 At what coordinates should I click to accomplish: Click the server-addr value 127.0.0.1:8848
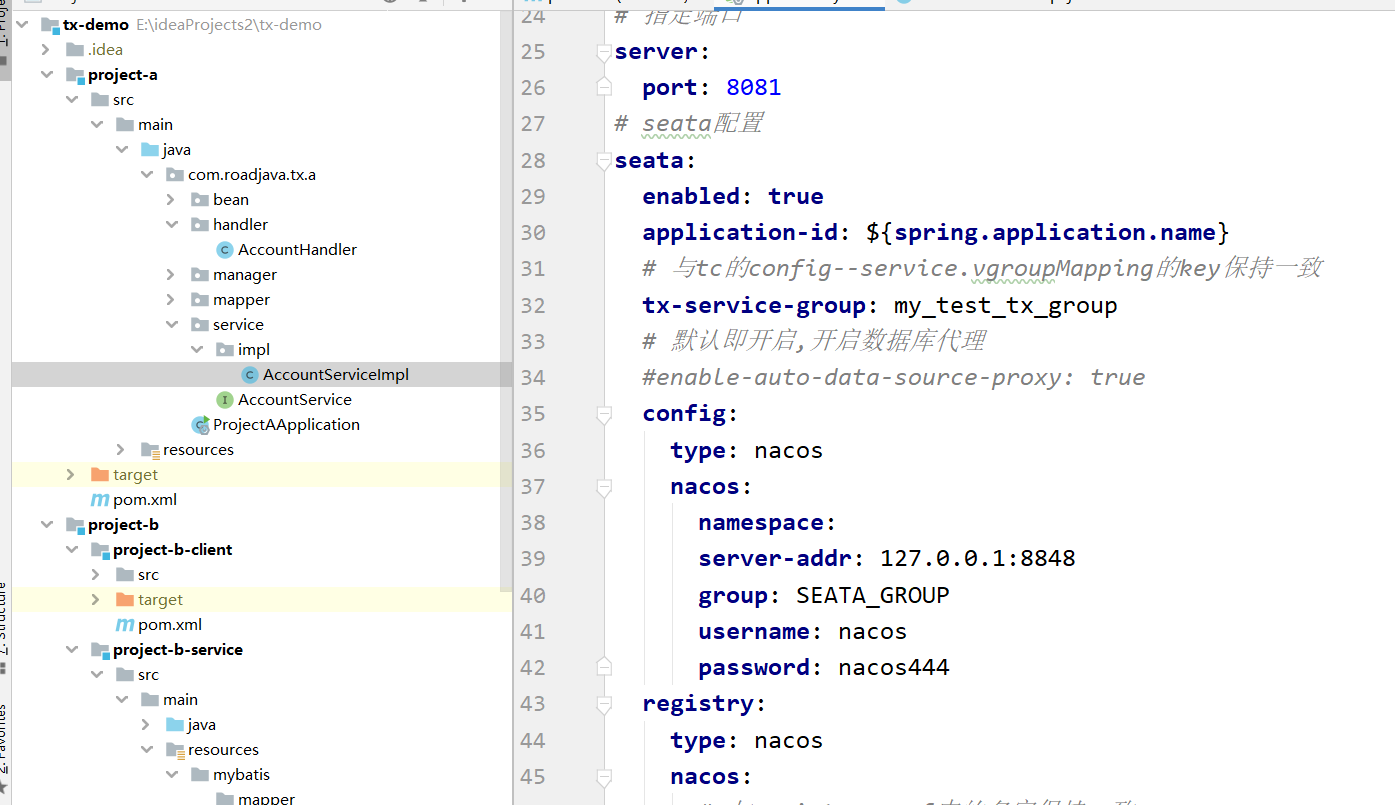click(977, 558)
